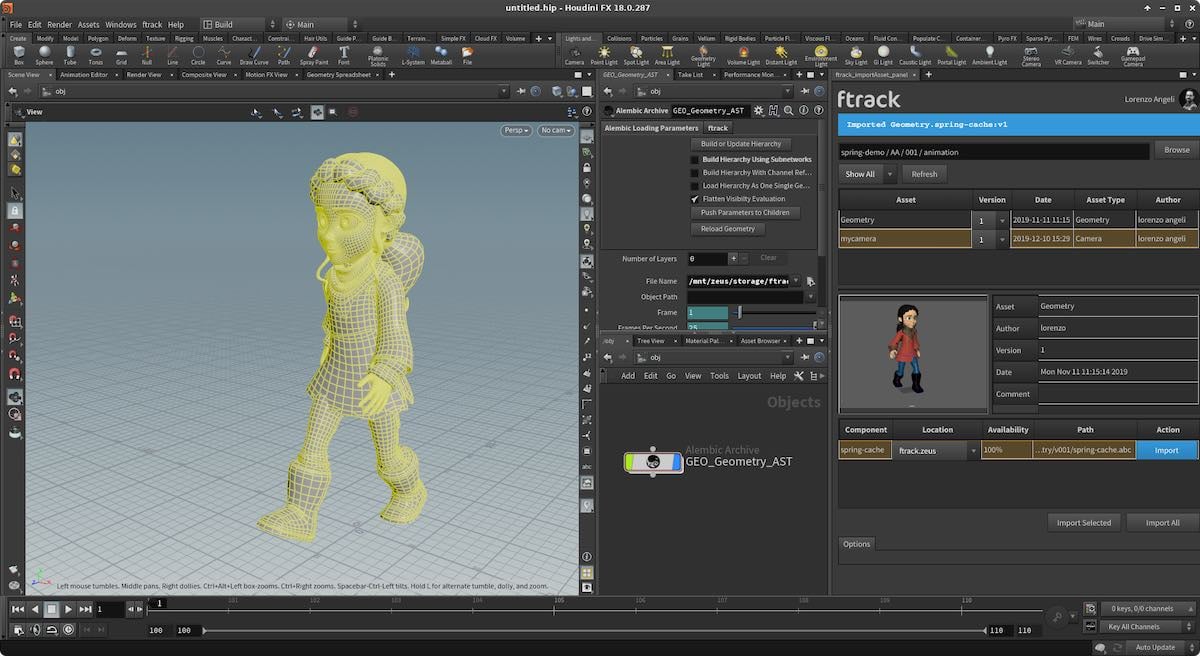Open the Windows menu

[120, 24]
